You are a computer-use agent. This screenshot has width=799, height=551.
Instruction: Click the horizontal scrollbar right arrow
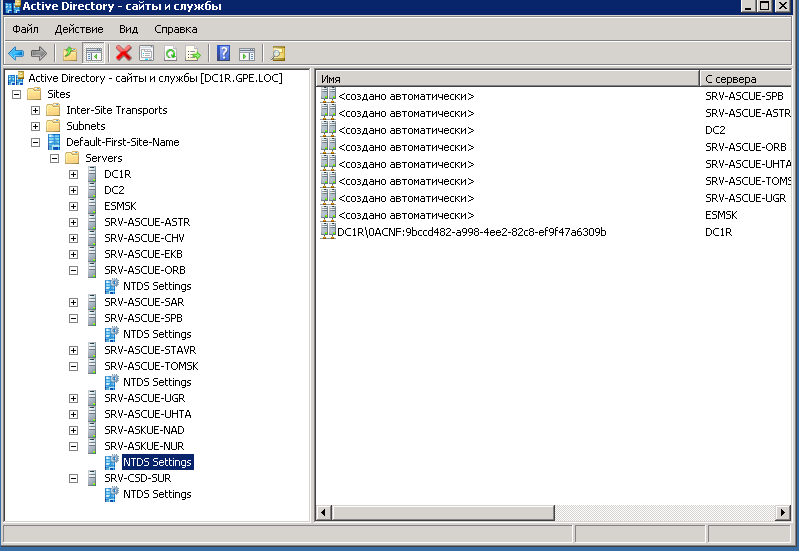(783, 512)
